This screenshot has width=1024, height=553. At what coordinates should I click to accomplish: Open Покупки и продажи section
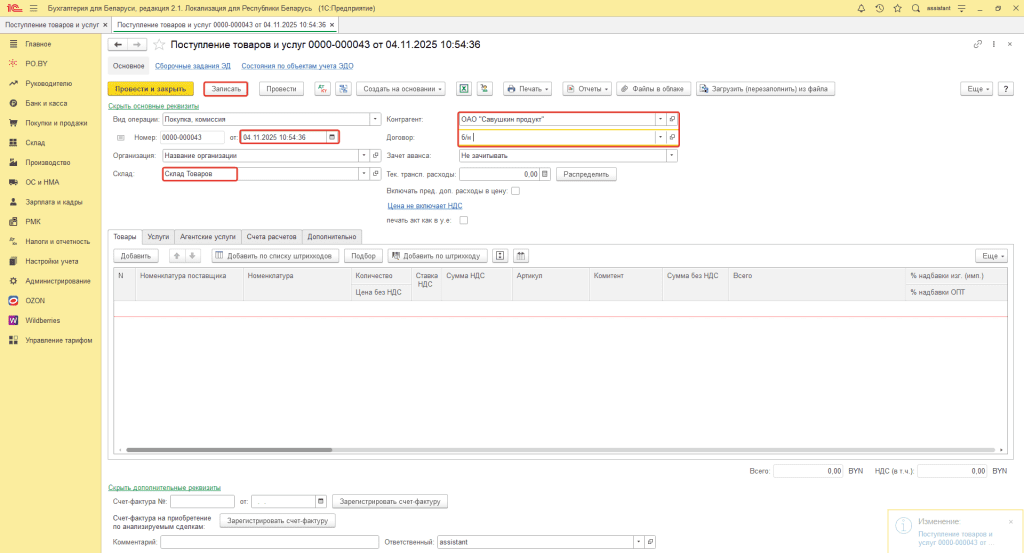tap(56, 123)
